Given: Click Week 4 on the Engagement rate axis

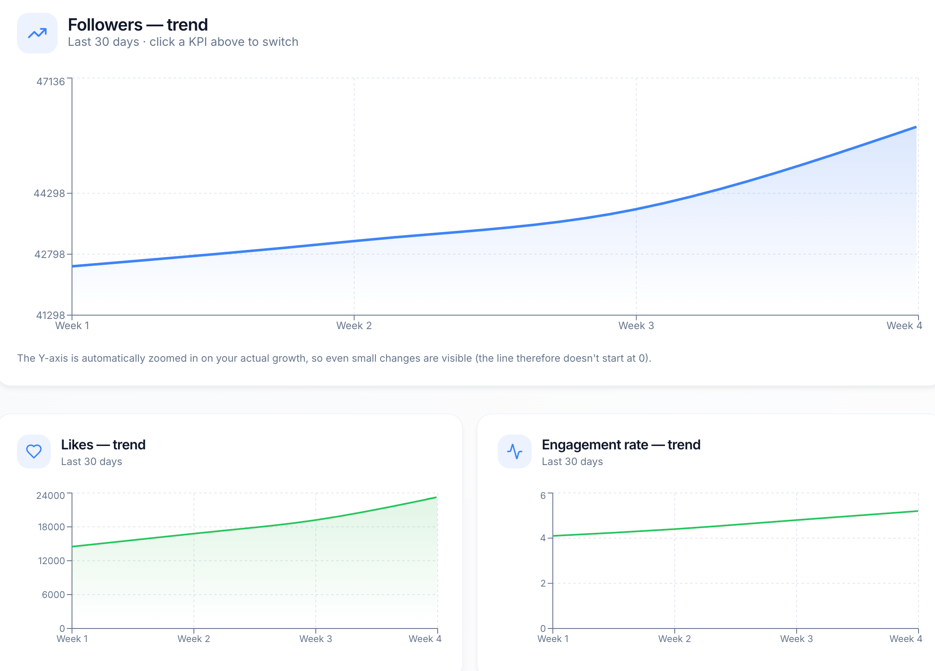Looking at the screenshot, I should (x=905, y=639).
